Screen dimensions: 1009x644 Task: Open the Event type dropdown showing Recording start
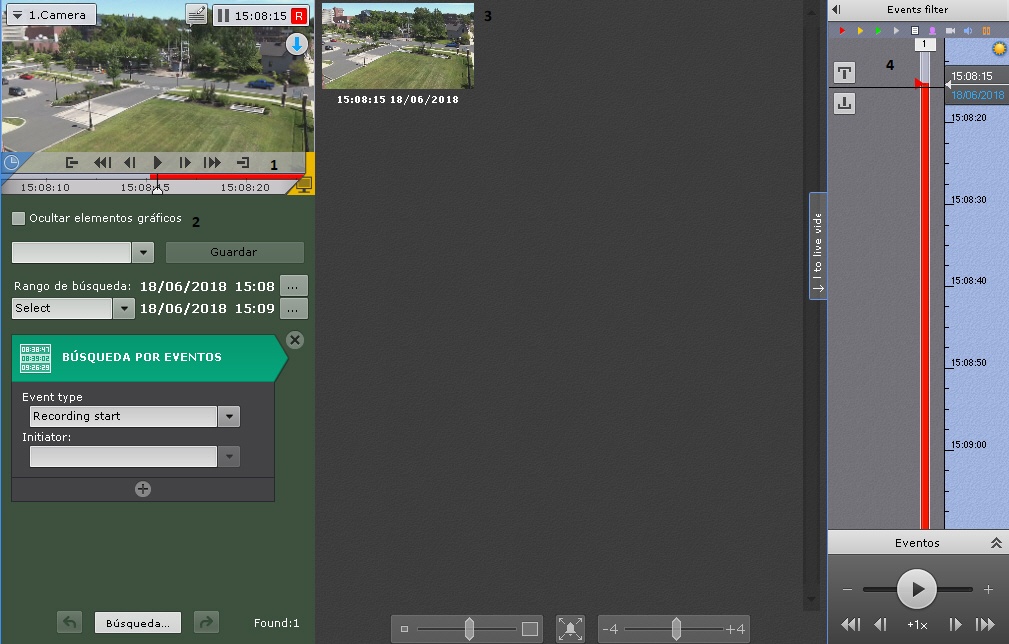click(x=229, y=416)
